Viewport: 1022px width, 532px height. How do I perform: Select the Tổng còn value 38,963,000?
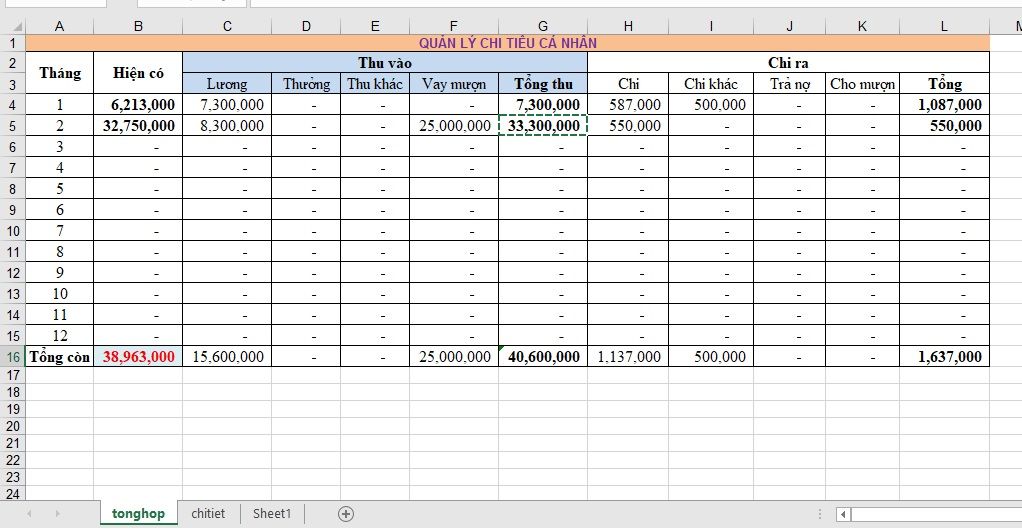tap(138, 357)
